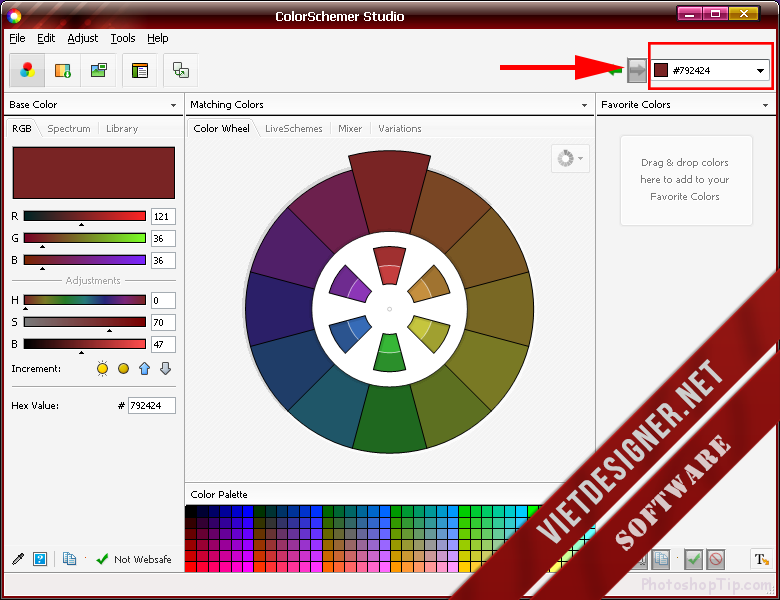Click the S saturation adjustment slider
The height and width of the screenshot is (600, 780).
85,322
